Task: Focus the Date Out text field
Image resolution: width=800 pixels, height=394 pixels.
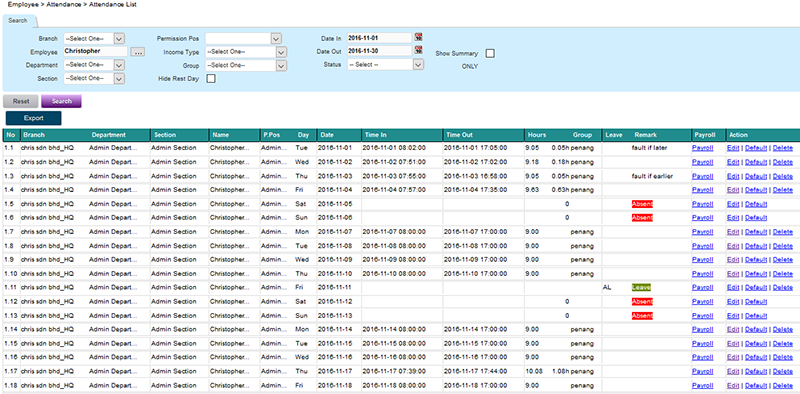Action: point(379,51)
